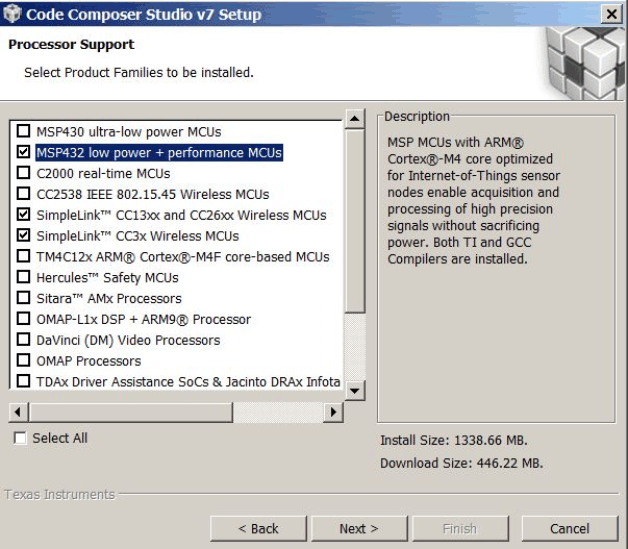Click the list's scroll down arrow

coord(354,390)
